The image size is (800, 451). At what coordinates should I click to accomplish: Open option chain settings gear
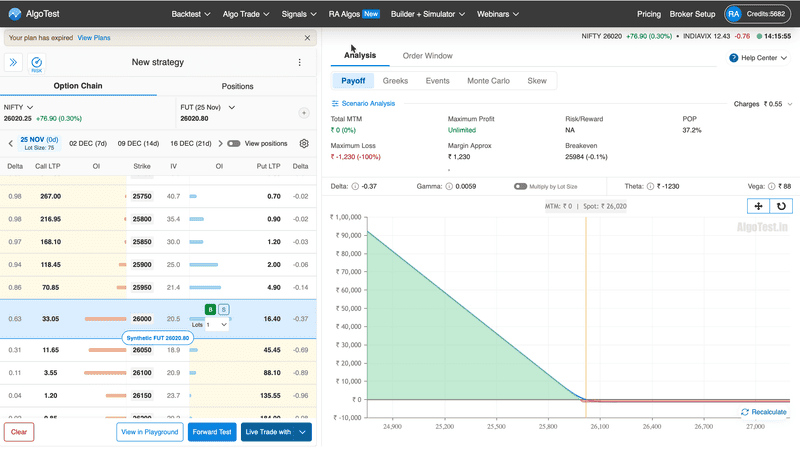[304, 143]
